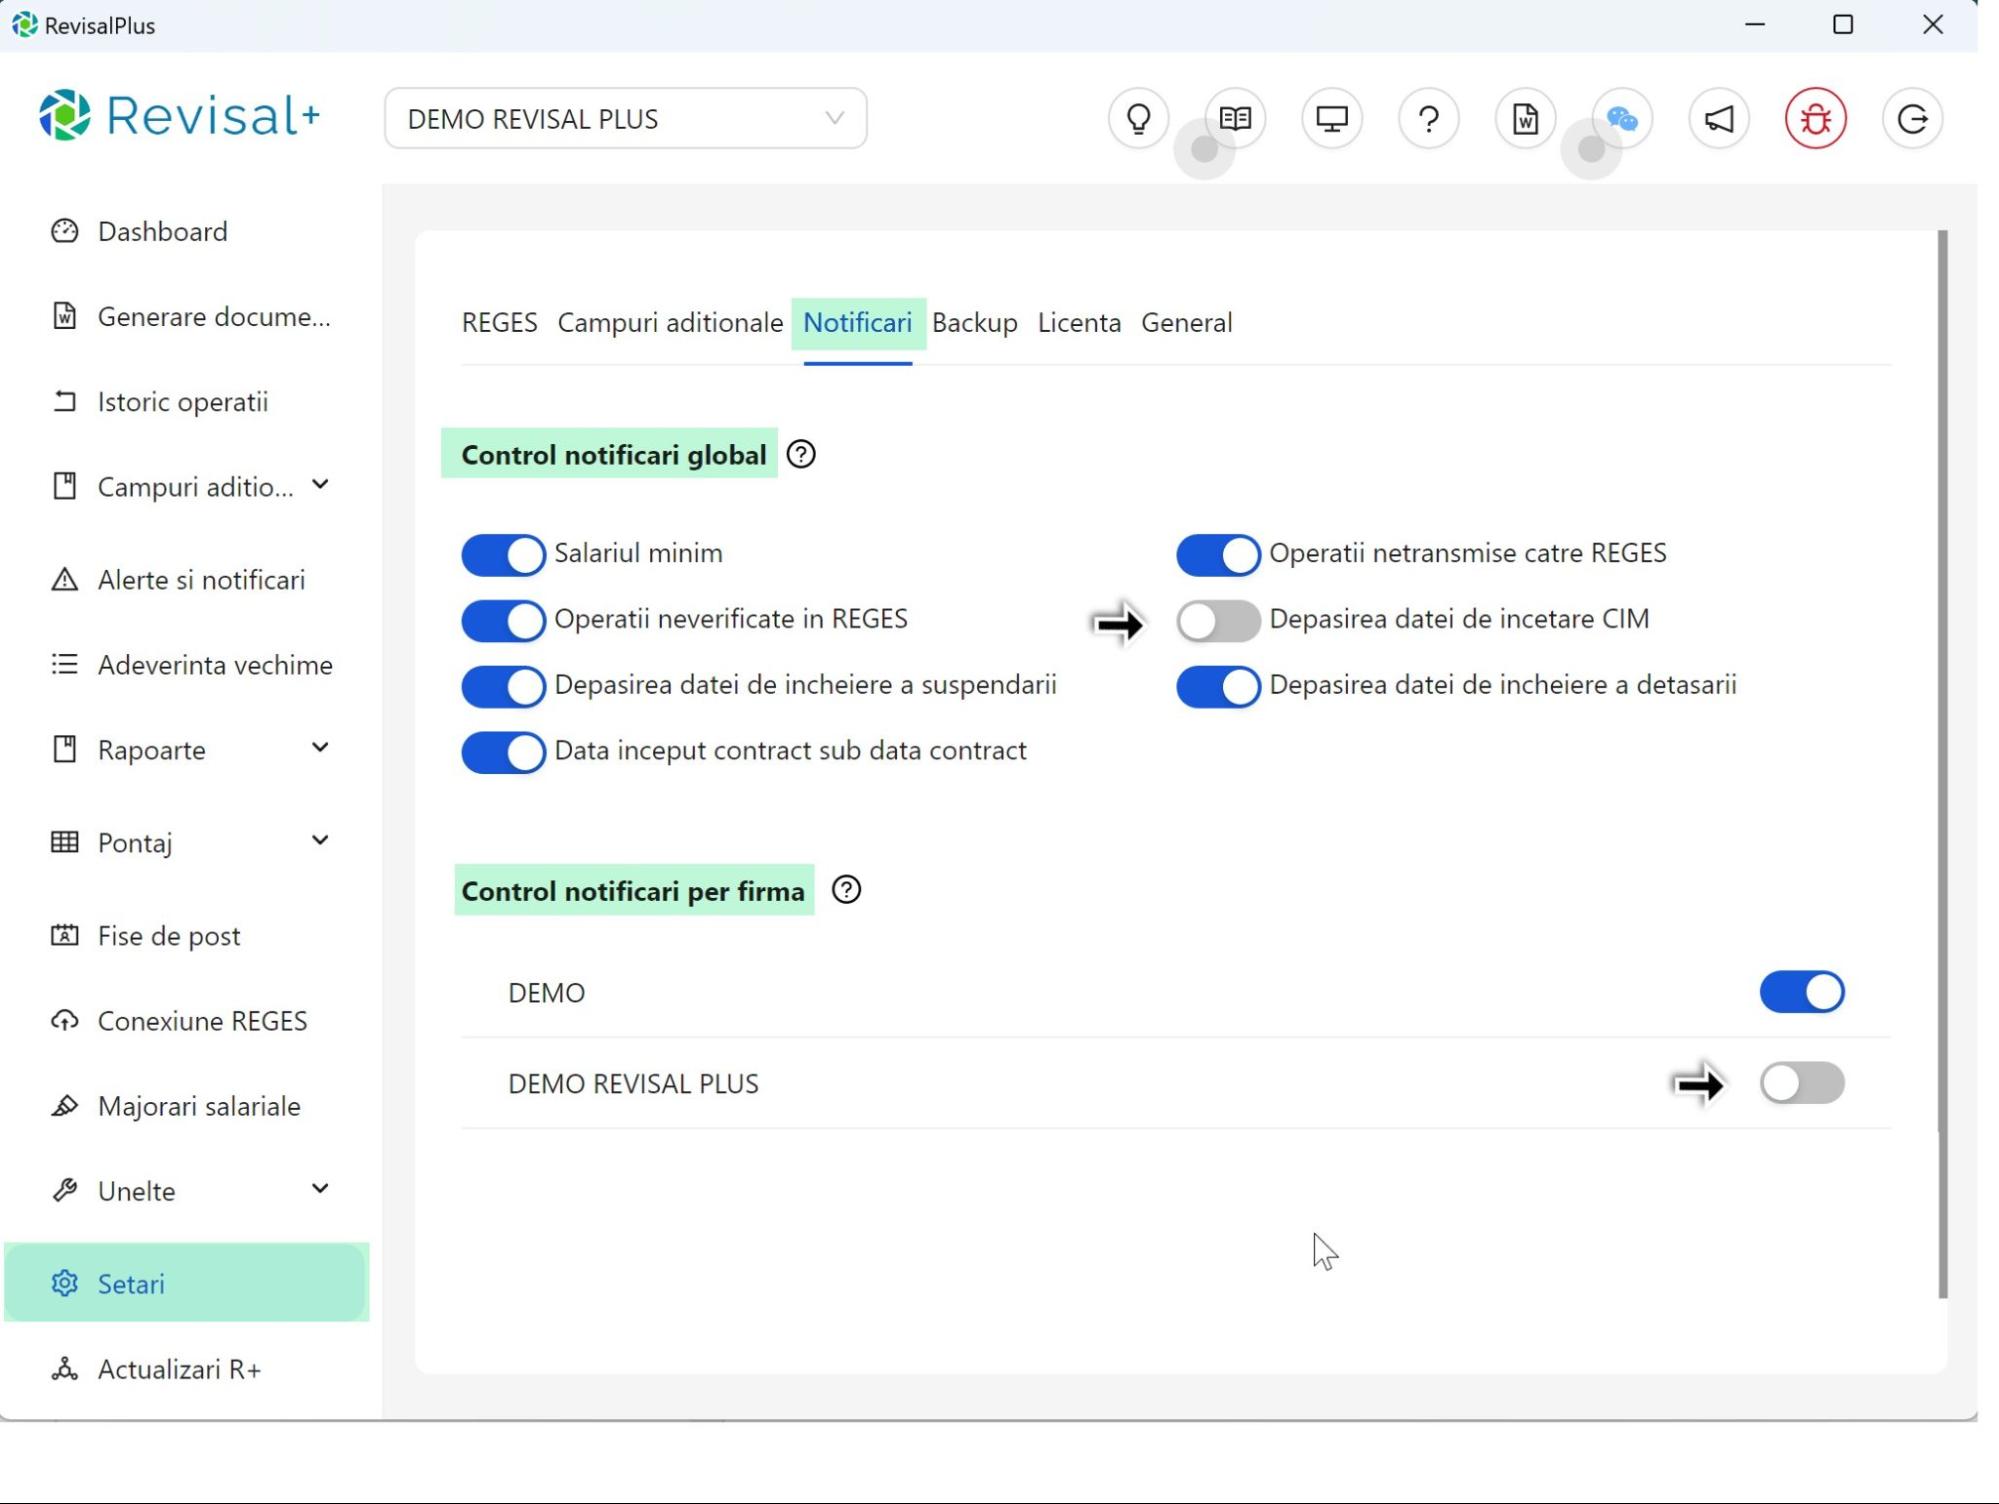Report a bug with the red bug icon
The image size is (1999, 1504).
click(x=1816, y=118)
